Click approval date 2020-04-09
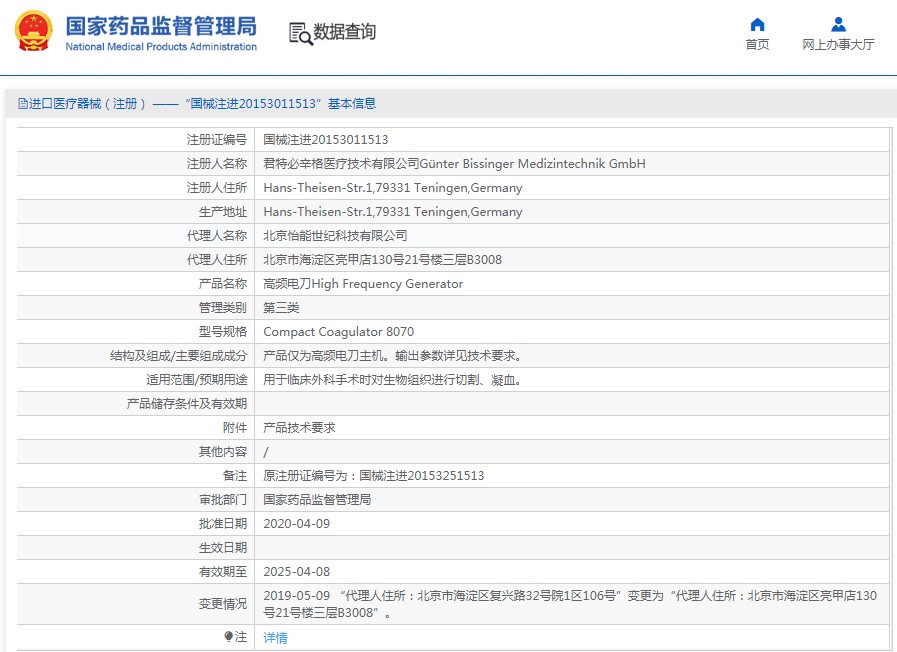 (x=296, y=524)
